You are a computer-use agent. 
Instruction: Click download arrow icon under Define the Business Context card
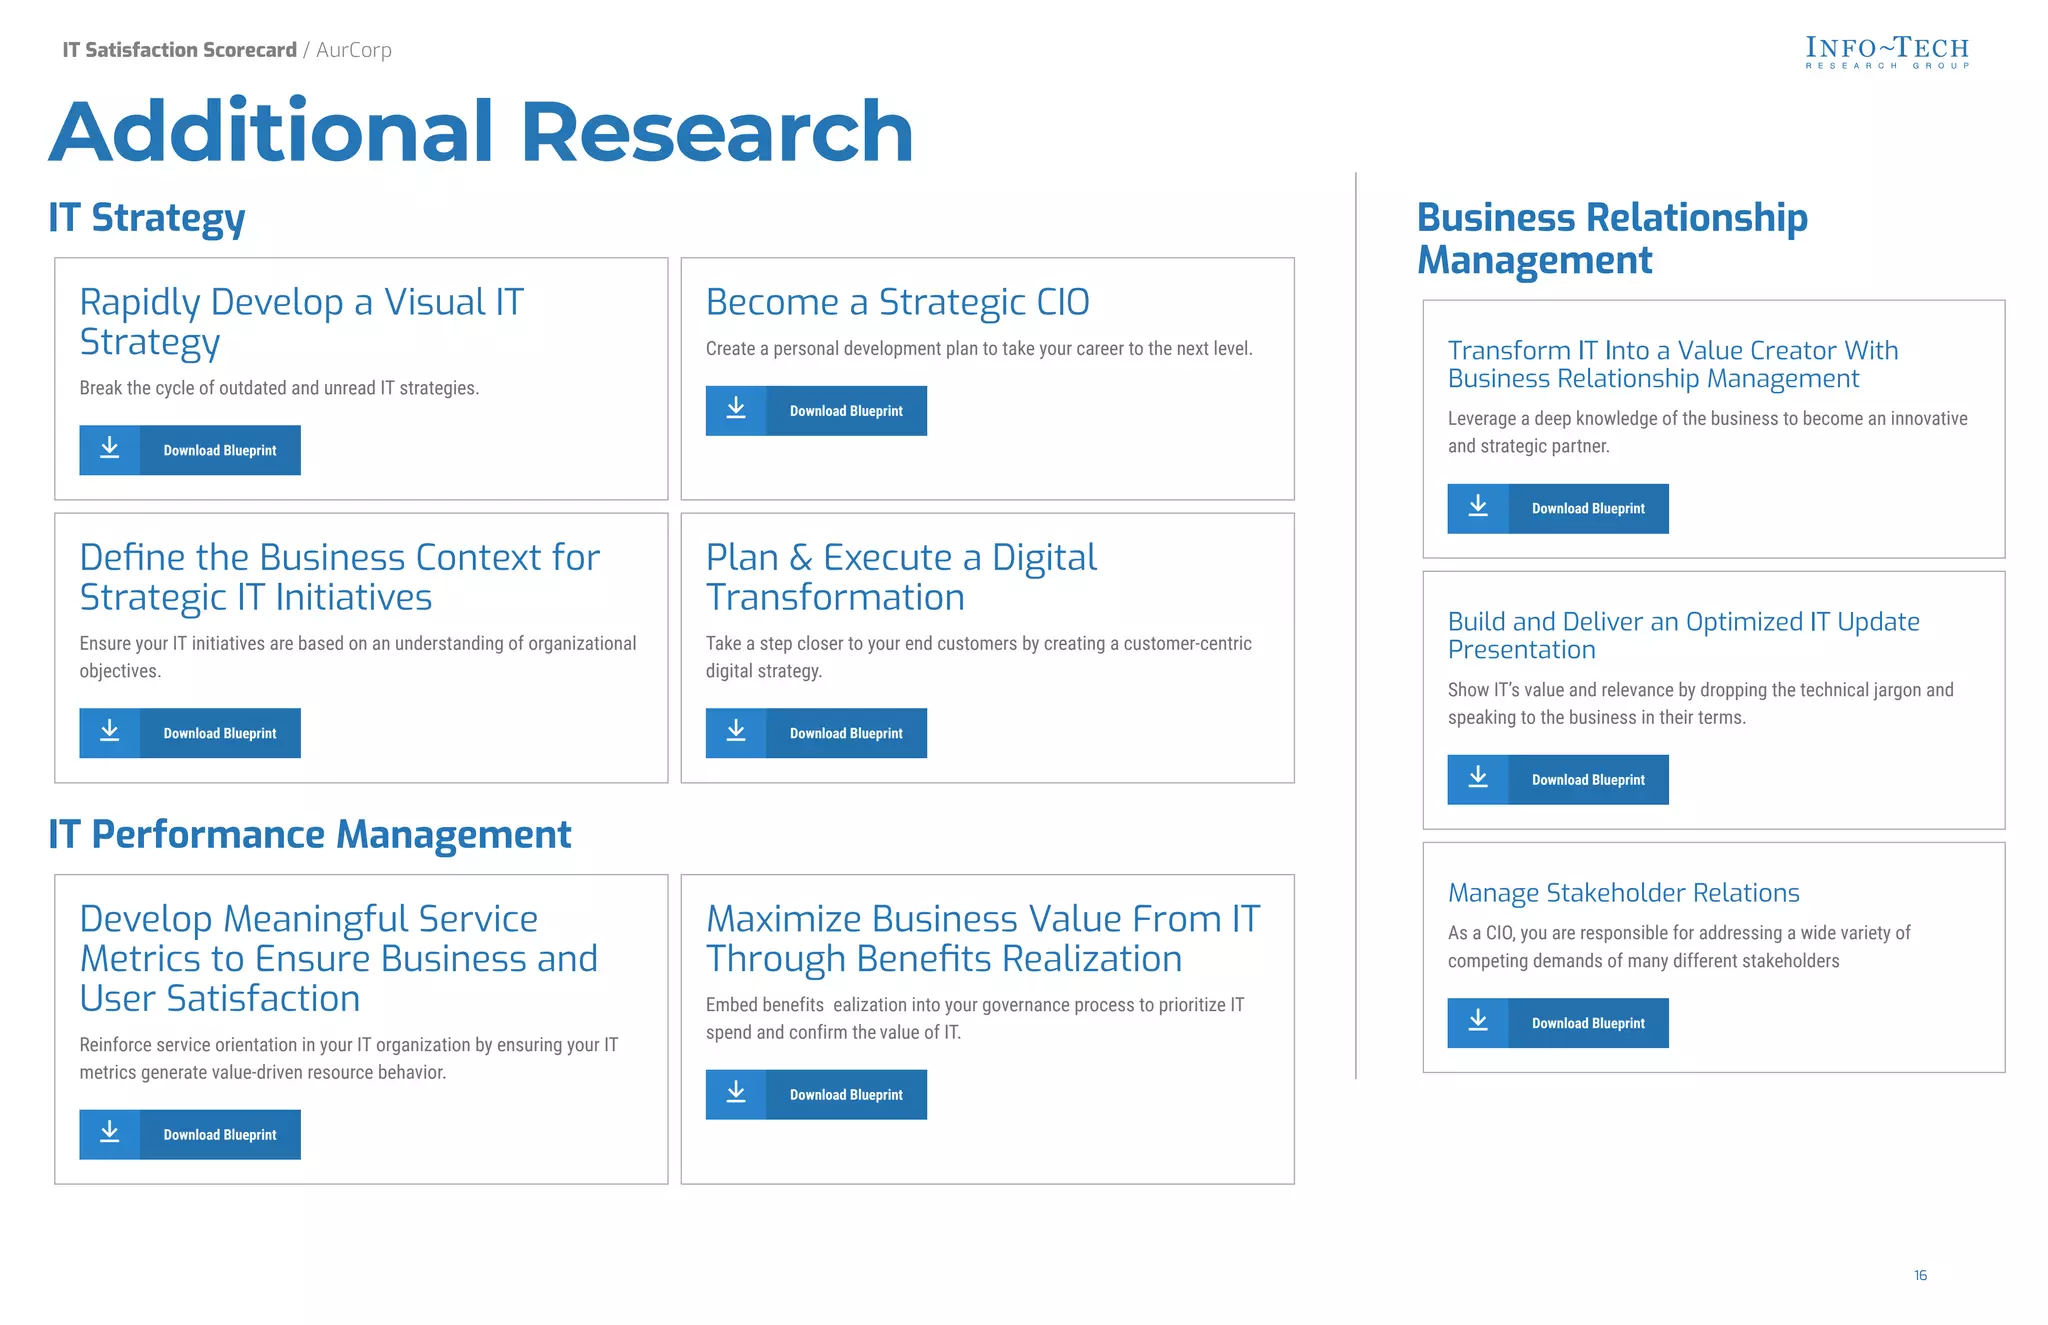[x=110, y=733]
